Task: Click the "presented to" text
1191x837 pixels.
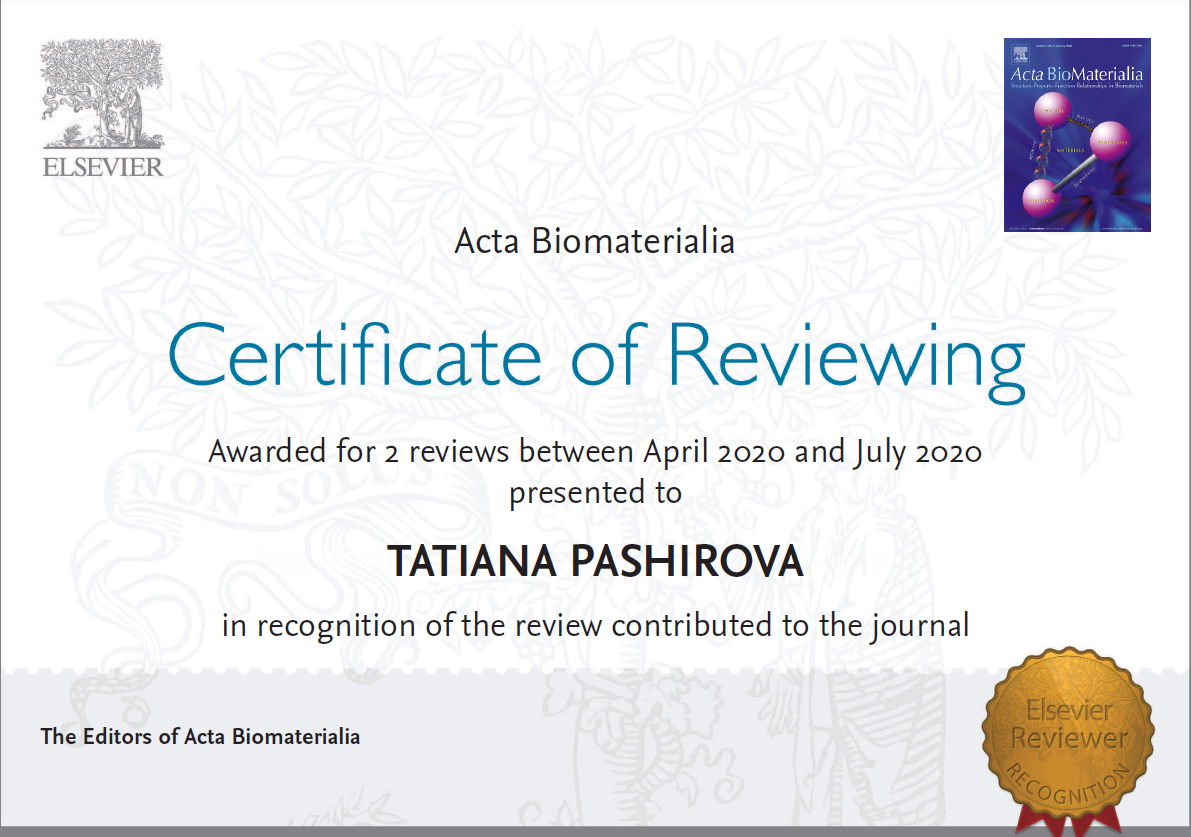Action: (596, 494)
